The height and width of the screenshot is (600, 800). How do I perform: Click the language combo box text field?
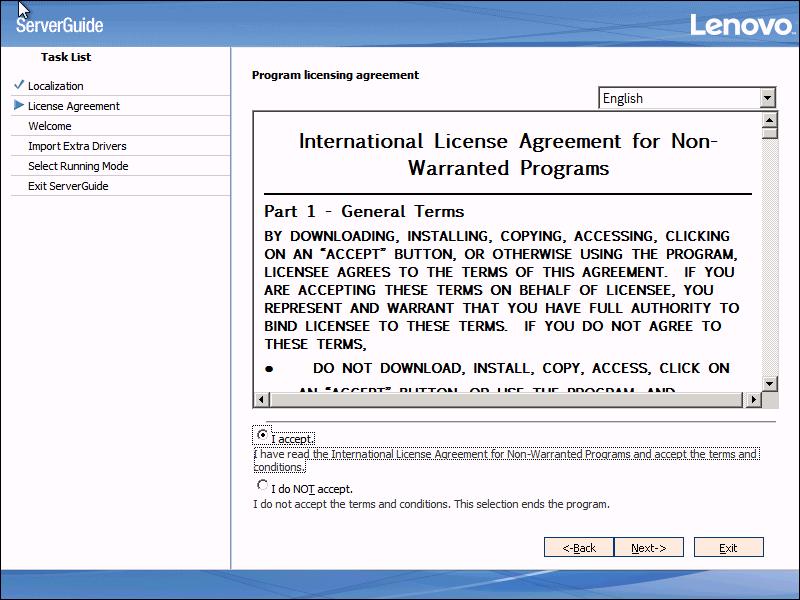tap(679, 98)
